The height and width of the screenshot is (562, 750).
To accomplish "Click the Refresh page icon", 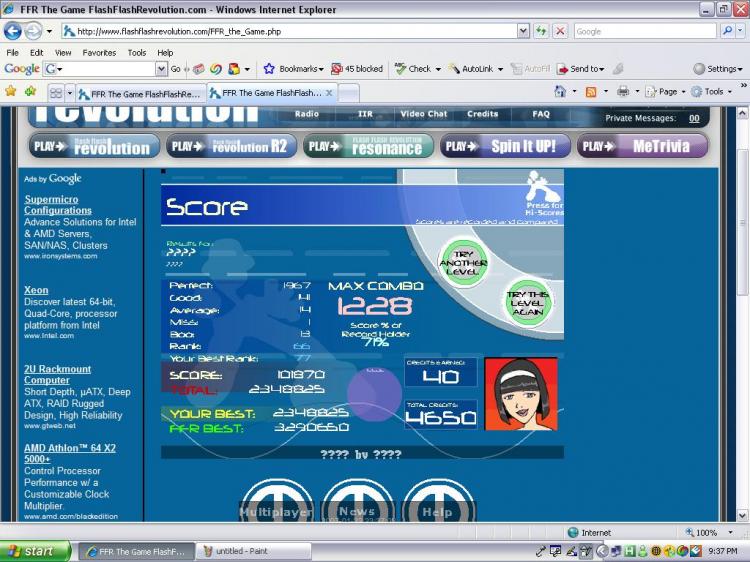I will point(541,31).
